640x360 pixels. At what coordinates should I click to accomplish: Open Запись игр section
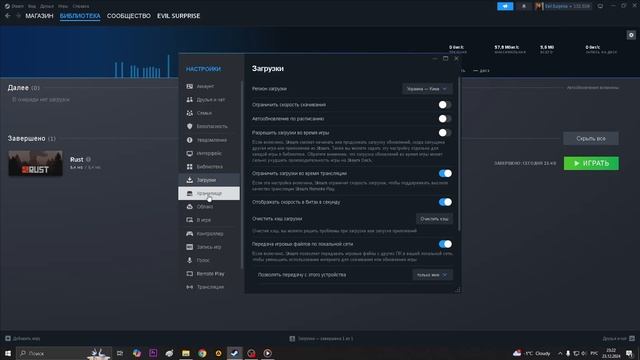tap(209, 247)
